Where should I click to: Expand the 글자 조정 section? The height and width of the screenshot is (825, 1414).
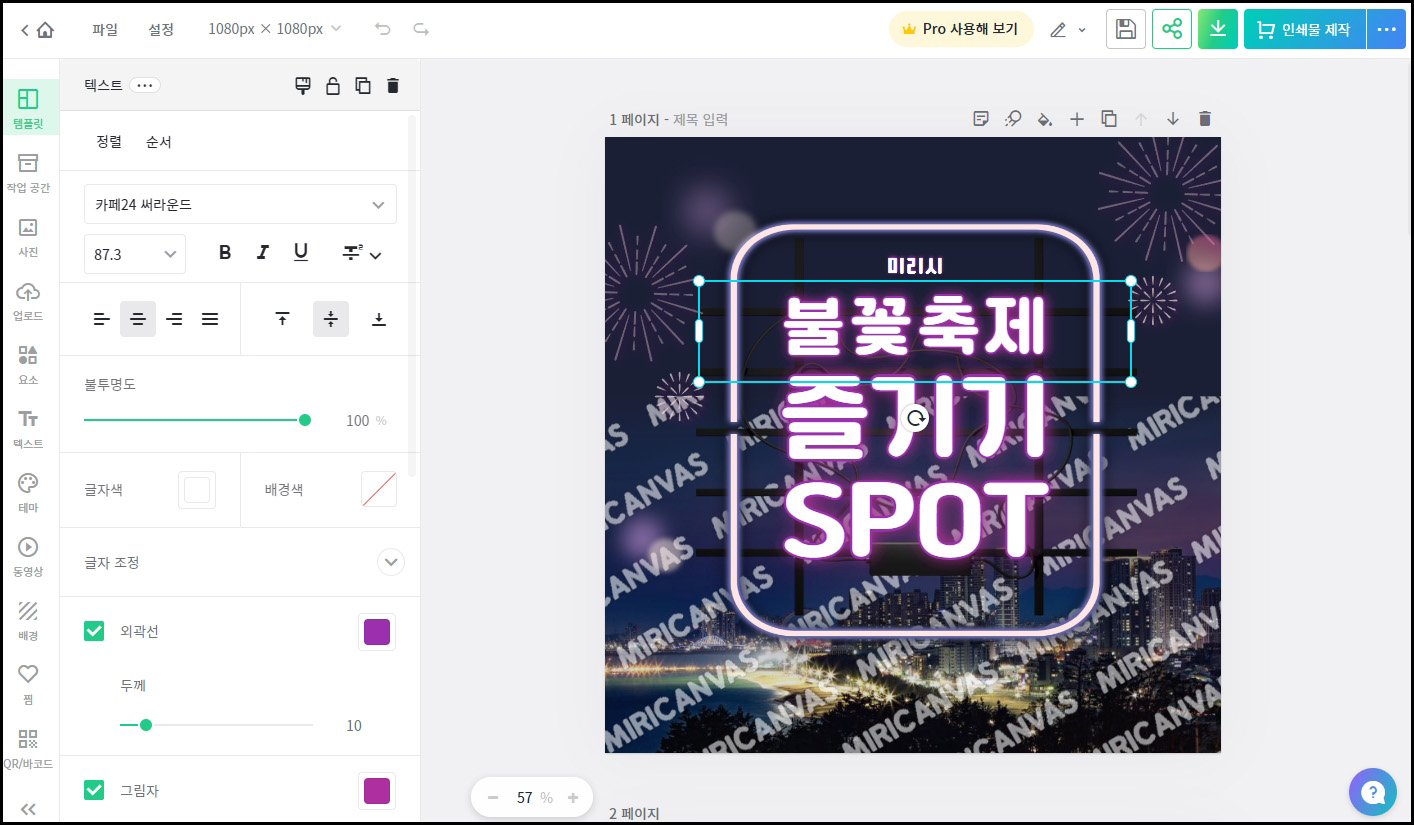[x=391, y=562]
